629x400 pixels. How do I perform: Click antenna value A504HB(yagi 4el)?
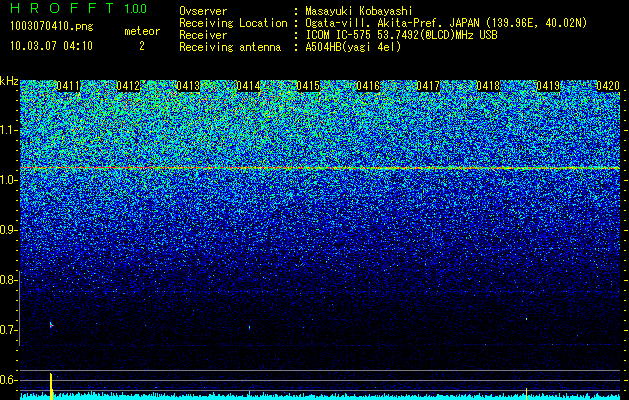click(353, 47)
